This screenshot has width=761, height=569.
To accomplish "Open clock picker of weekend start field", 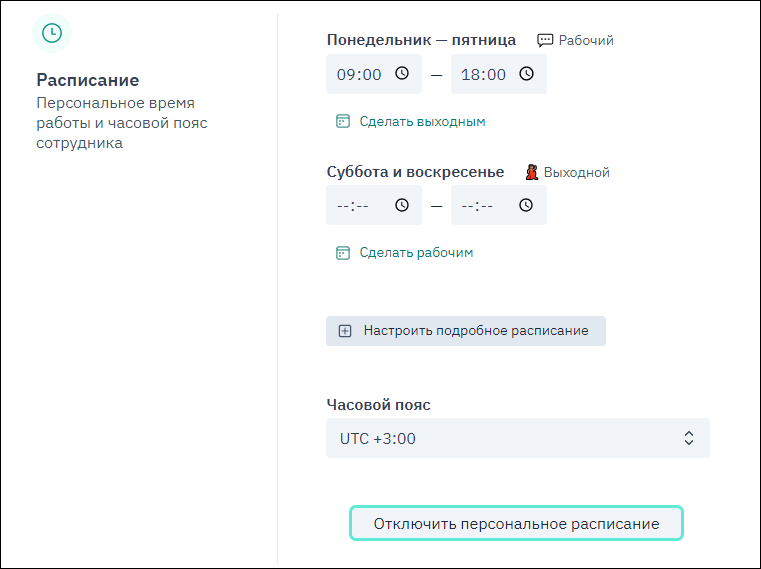I will pyautogui.click(x=402, y=205).
